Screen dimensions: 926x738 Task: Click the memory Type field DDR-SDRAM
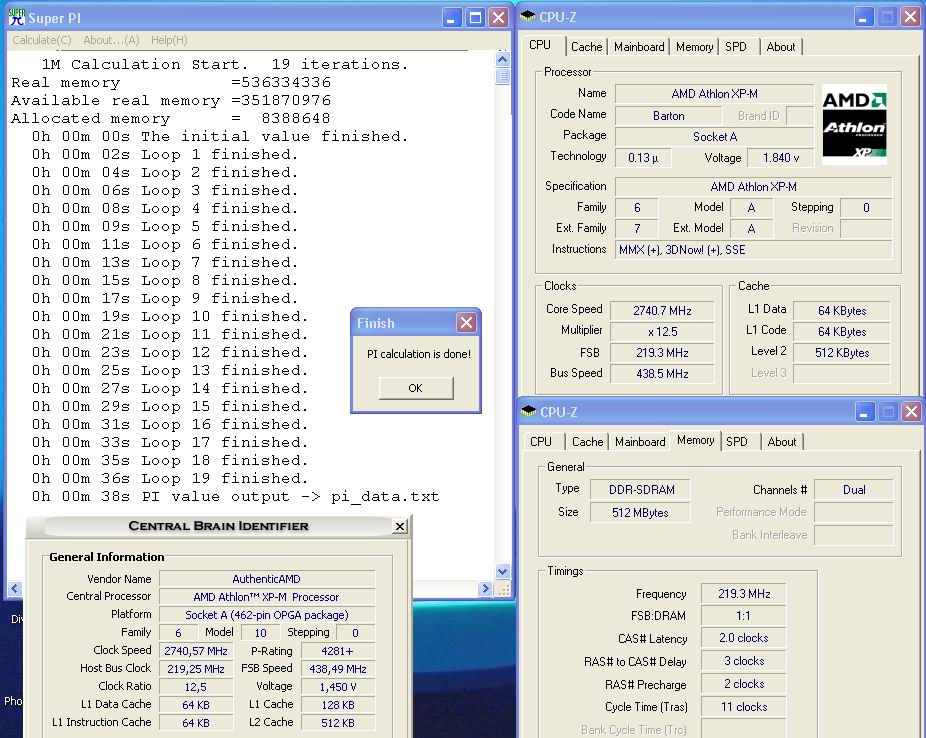[x=641, y=489]
